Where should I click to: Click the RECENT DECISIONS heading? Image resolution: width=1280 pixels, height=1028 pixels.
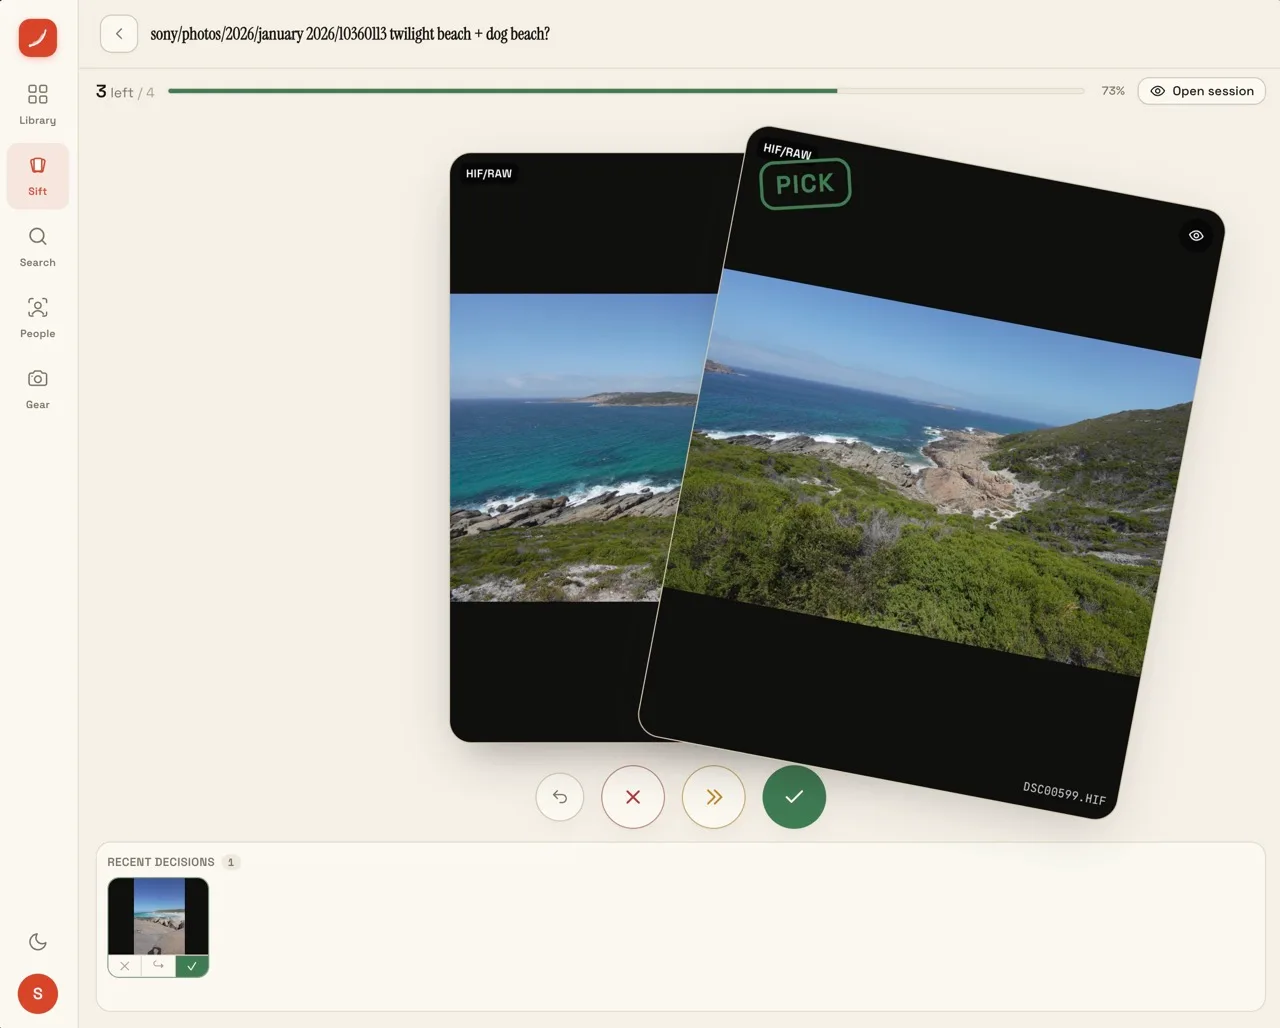click(x=161, y=862)
